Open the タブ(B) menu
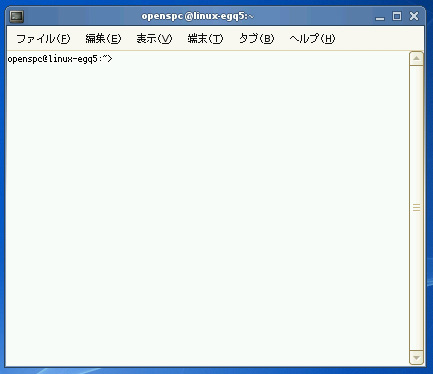Screen dimensions: 433x374 (x=256, y=39)
